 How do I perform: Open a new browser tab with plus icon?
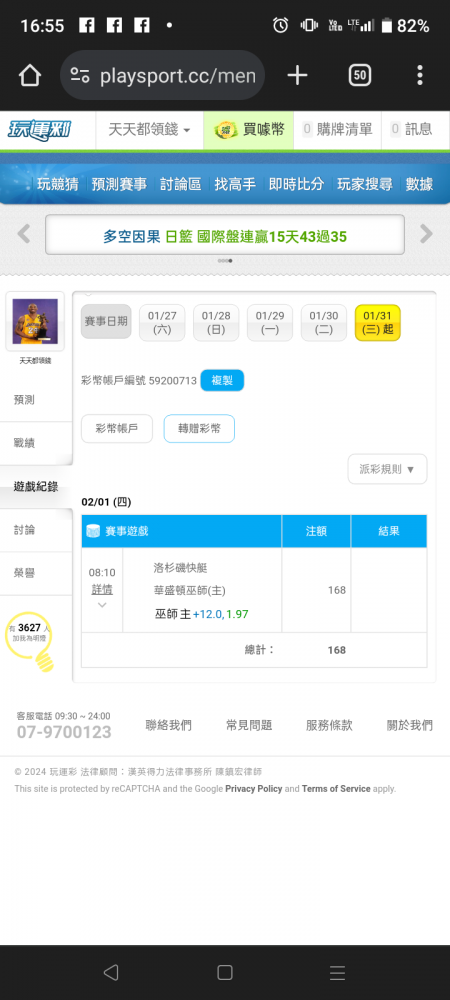[x=297, y=76]
